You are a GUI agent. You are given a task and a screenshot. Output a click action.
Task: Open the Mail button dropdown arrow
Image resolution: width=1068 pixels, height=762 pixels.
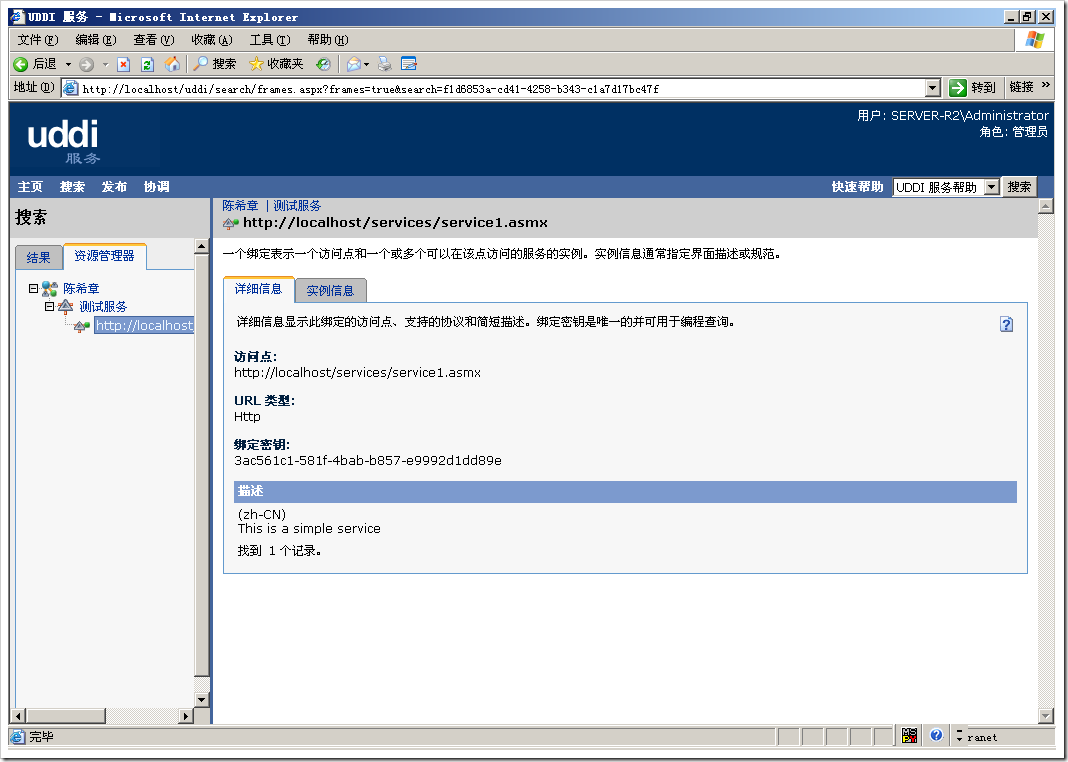click(x=366, y=64)
